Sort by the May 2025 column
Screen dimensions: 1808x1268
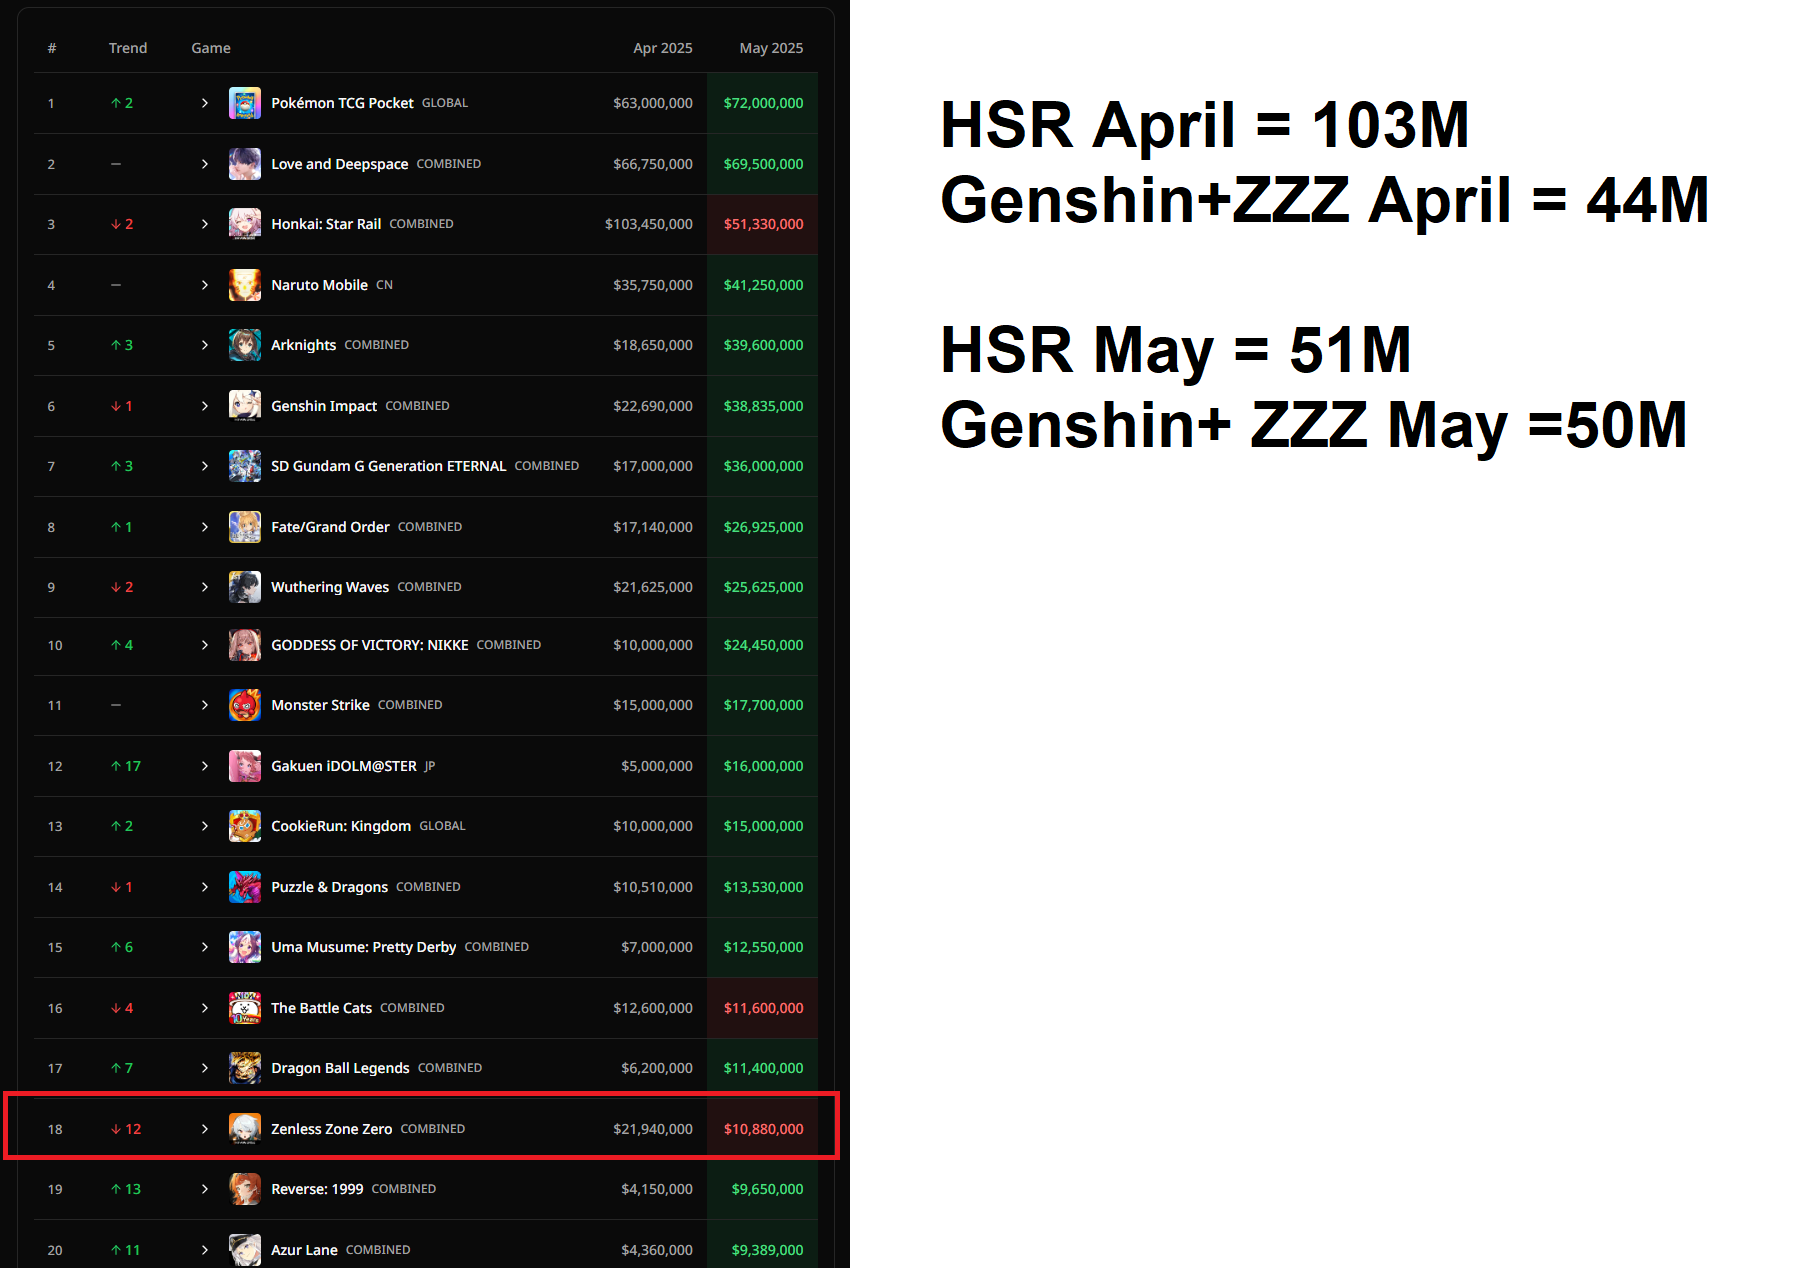(x=771, y=48)
